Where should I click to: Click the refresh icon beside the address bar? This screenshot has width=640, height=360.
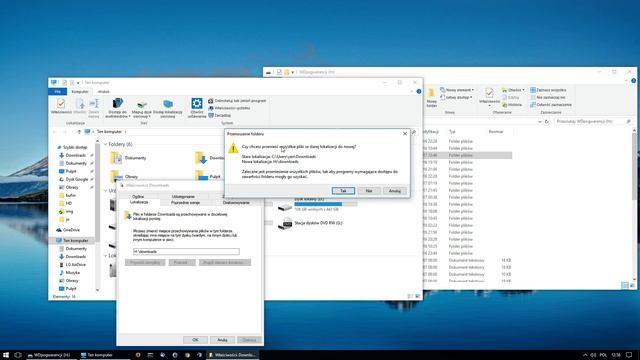tap(547, 122)
